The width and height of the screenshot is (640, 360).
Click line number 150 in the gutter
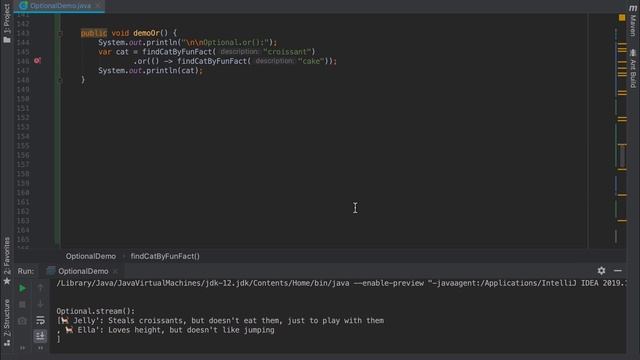(23, 99)
